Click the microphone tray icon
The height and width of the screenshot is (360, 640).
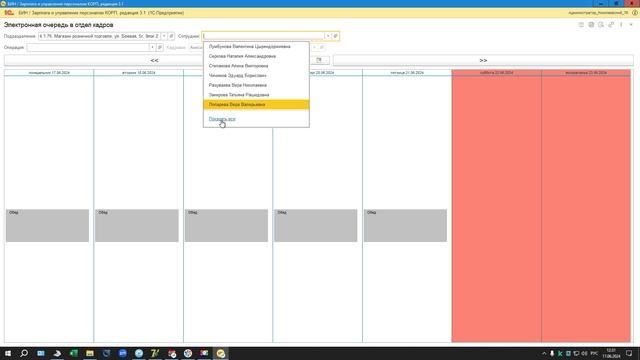[x=552, y=353]
